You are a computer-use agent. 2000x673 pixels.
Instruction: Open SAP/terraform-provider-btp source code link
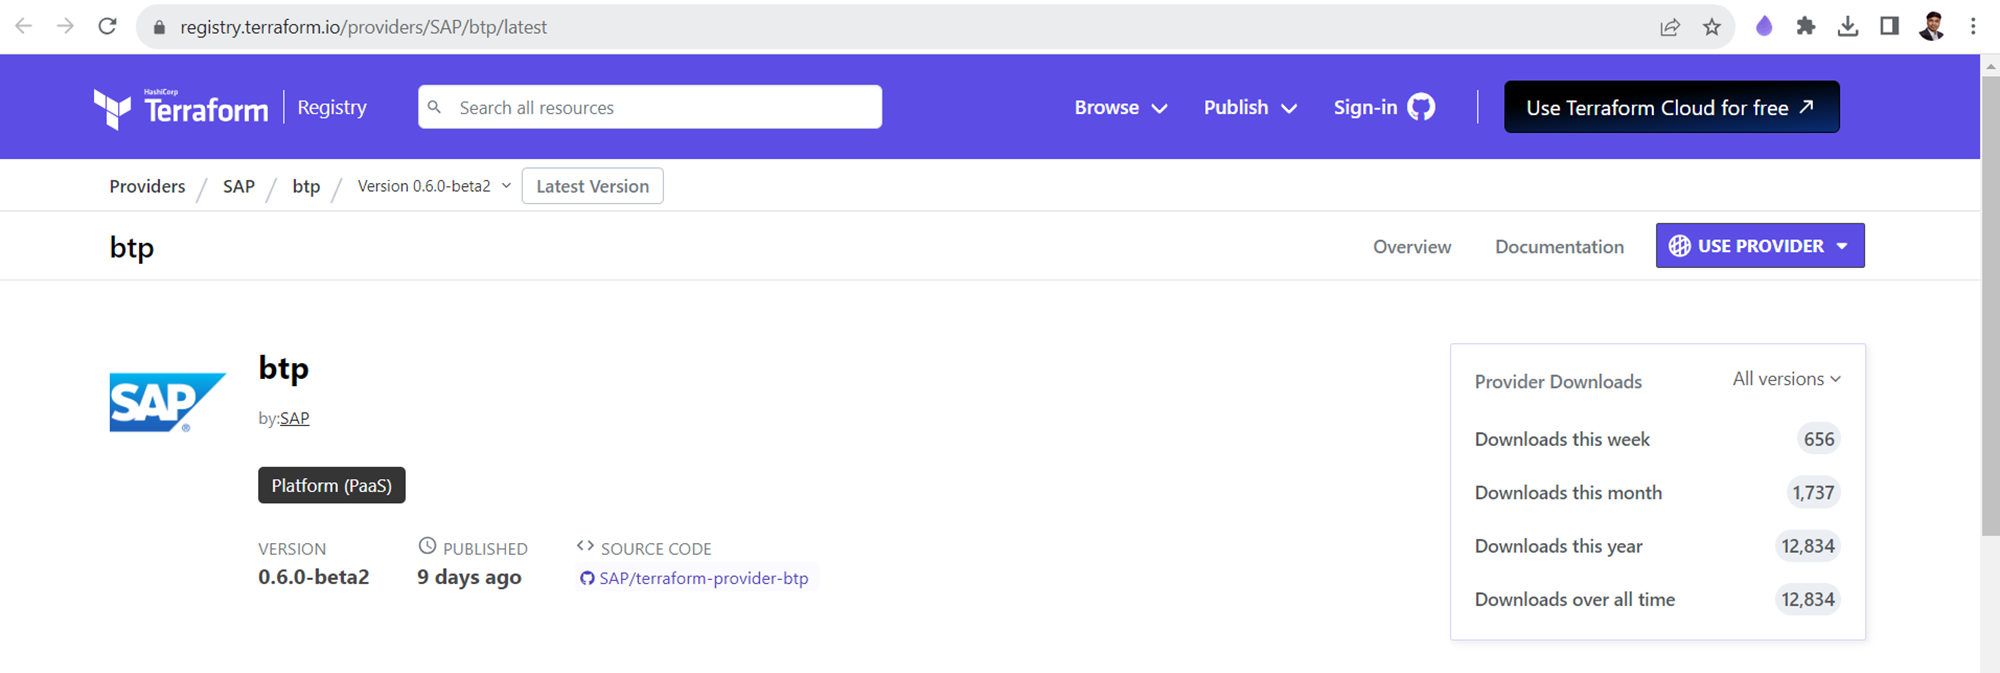click(x=703, y=578)
